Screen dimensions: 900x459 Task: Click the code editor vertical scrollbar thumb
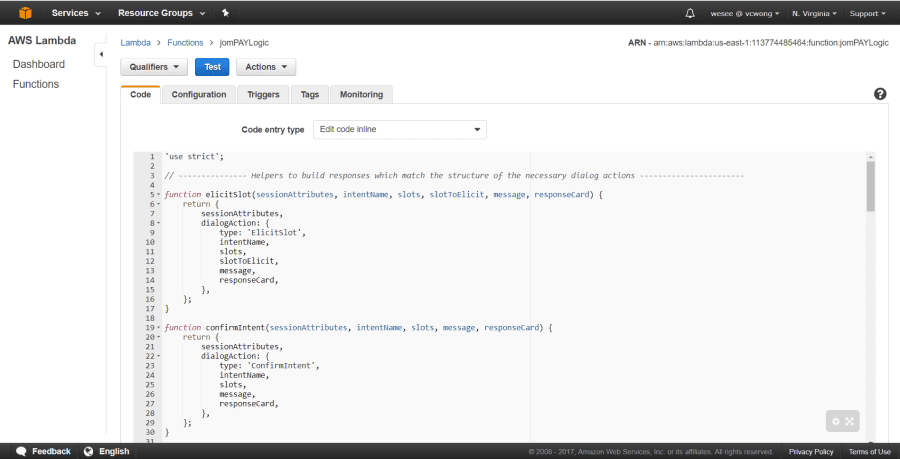pyautogui.click(x=871, y=186)
